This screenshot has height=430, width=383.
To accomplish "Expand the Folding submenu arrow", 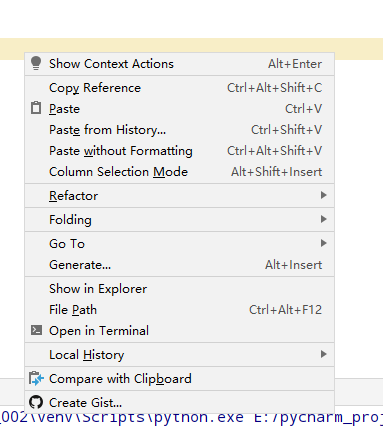I will [x=323, y=219].
